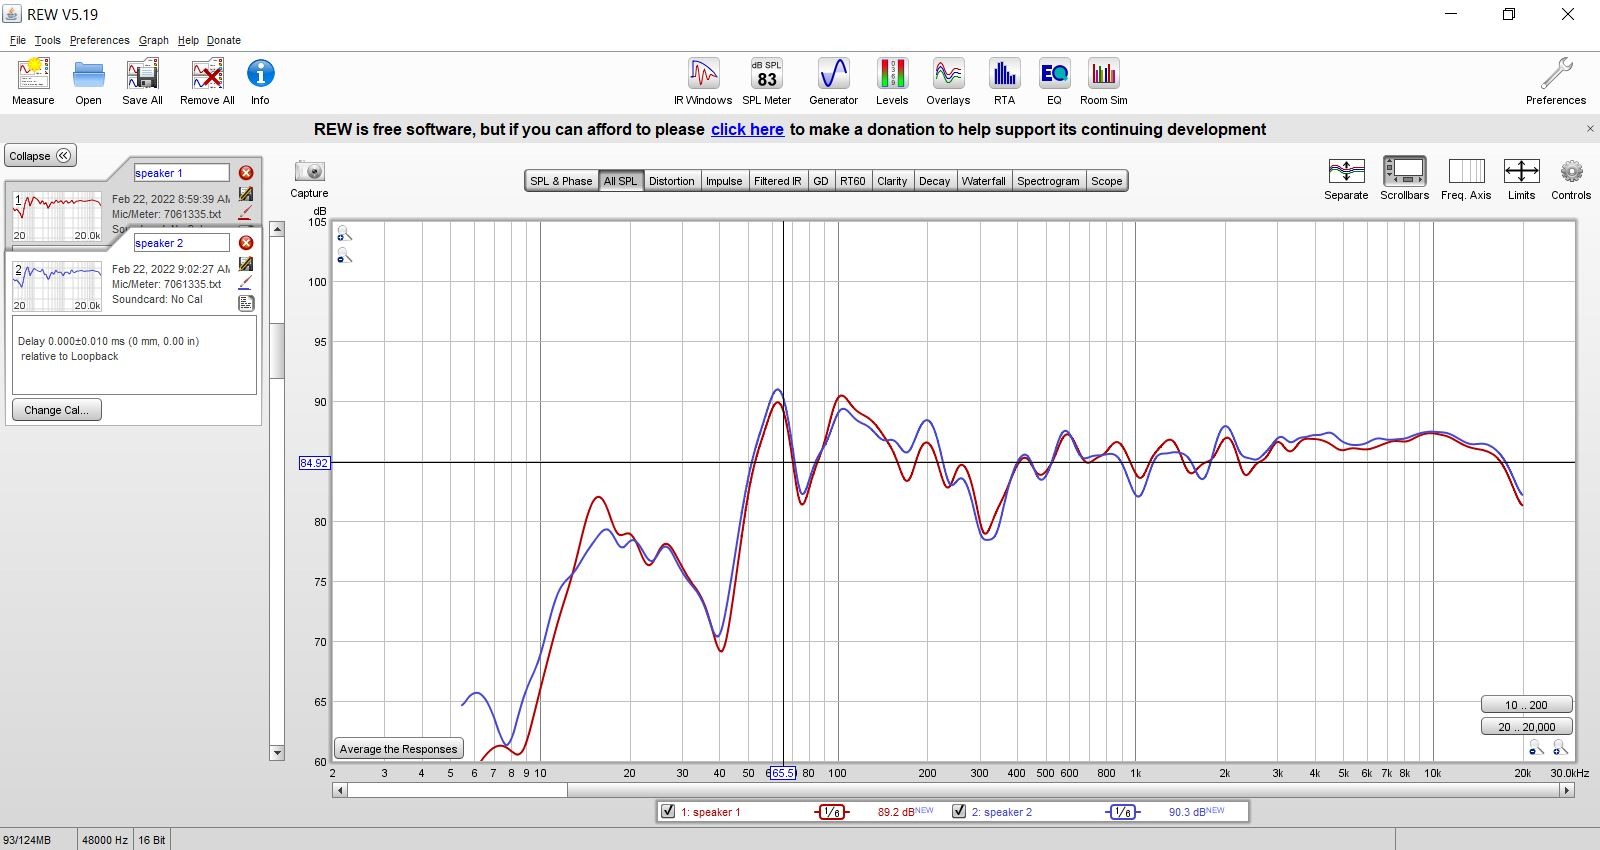The width and height of the screenshot is (1600, 850).
Task: Toggle speaker 2 notes panel icon
Action: [x=246, y=303]
